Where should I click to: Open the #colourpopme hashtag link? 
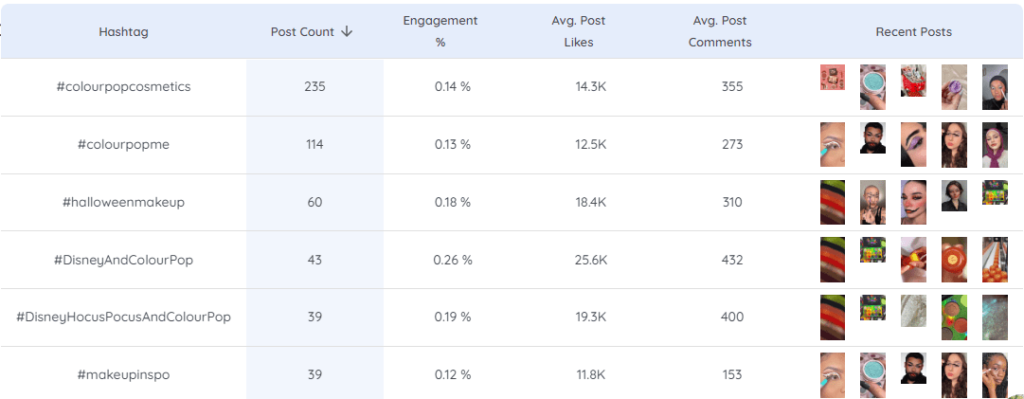point(123,144)
